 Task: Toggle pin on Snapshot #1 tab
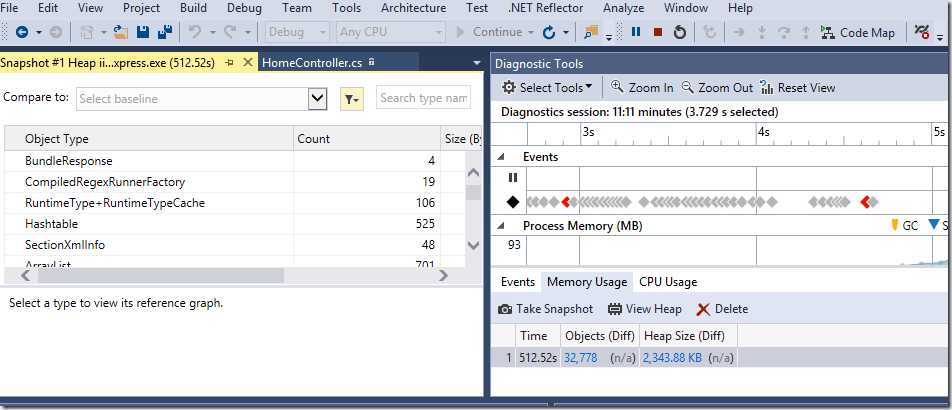230,63
